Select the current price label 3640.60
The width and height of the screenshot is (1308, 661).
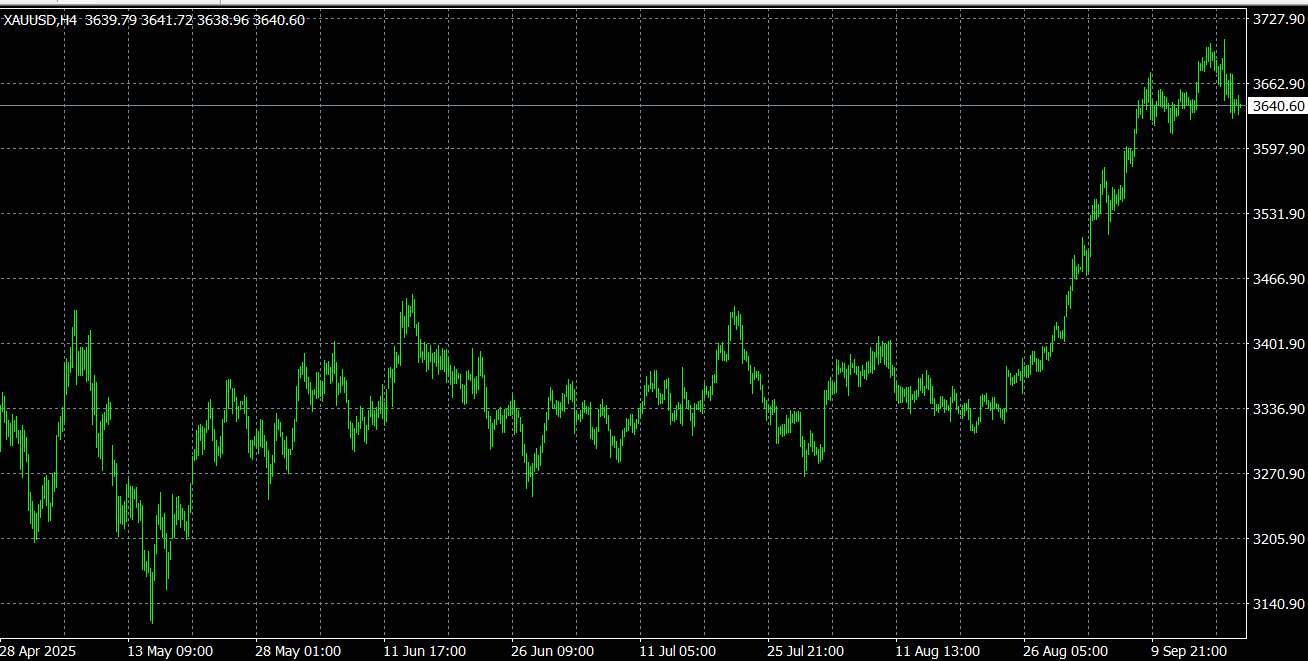pyautogui.click(x=1278, y=106)
